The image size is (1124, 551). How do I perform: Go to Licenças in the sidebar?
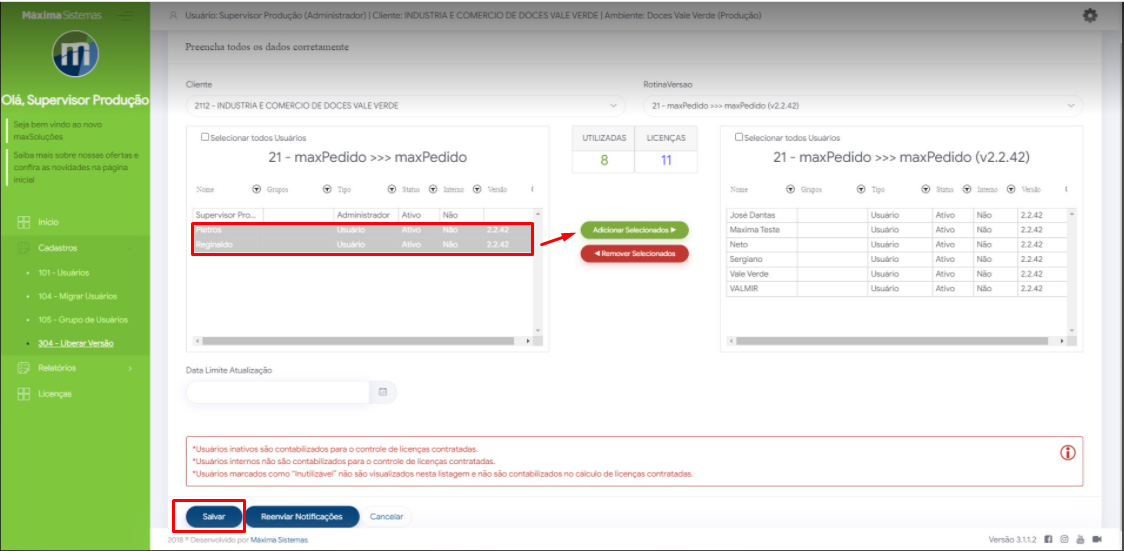click(x=55, y=394)
